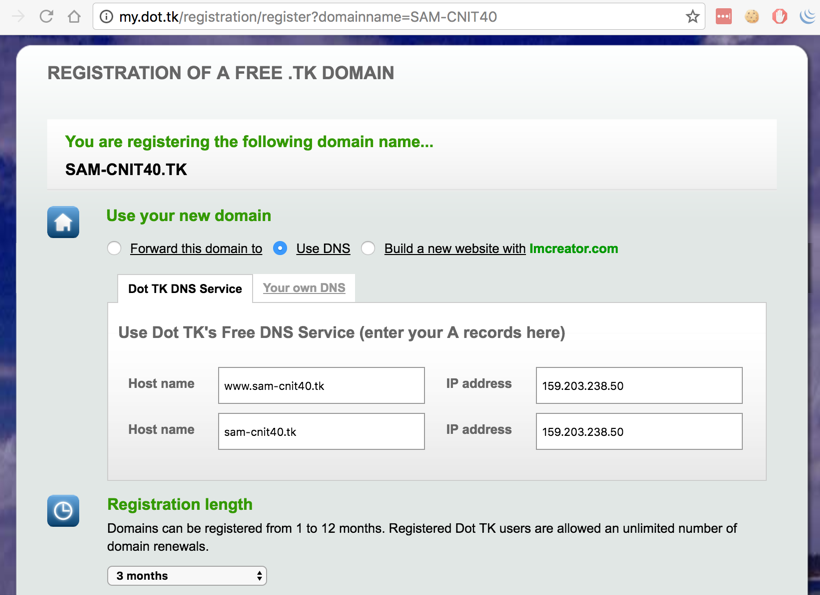Click the You are registering the following domain name text

[x=249, y=142]
